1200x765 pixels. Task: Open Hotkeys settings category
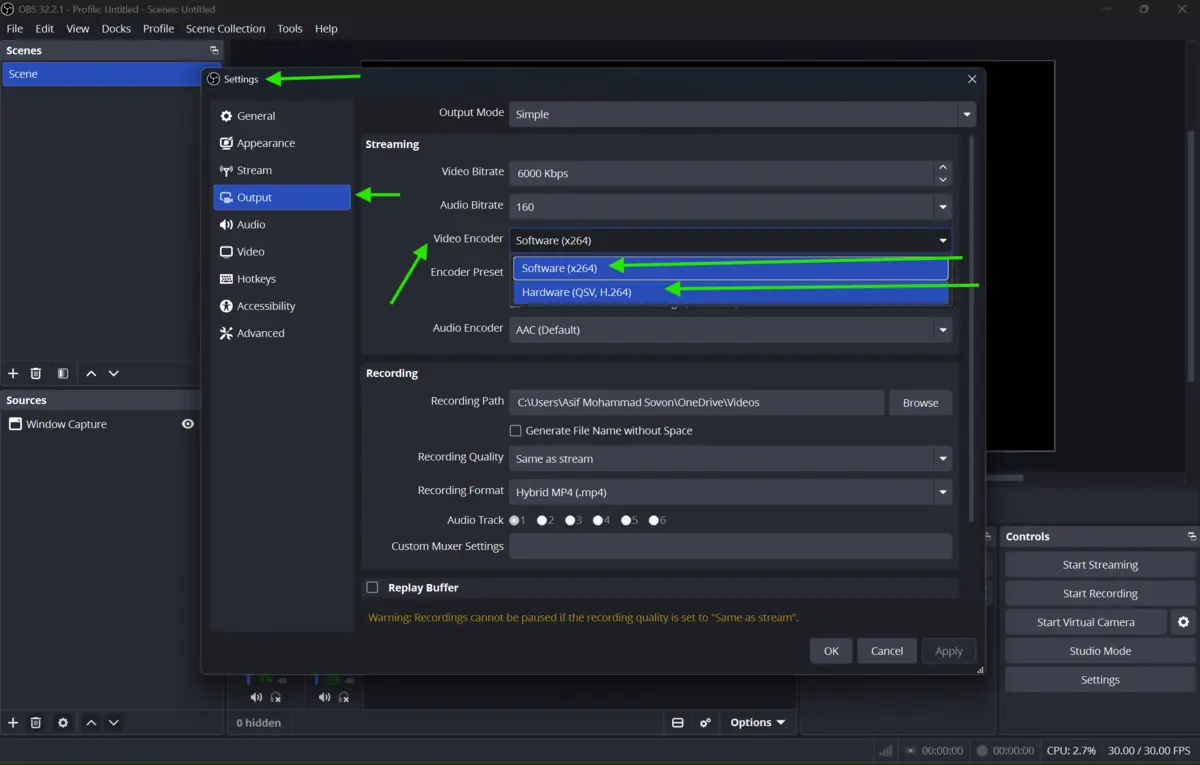tap(282, 279)
